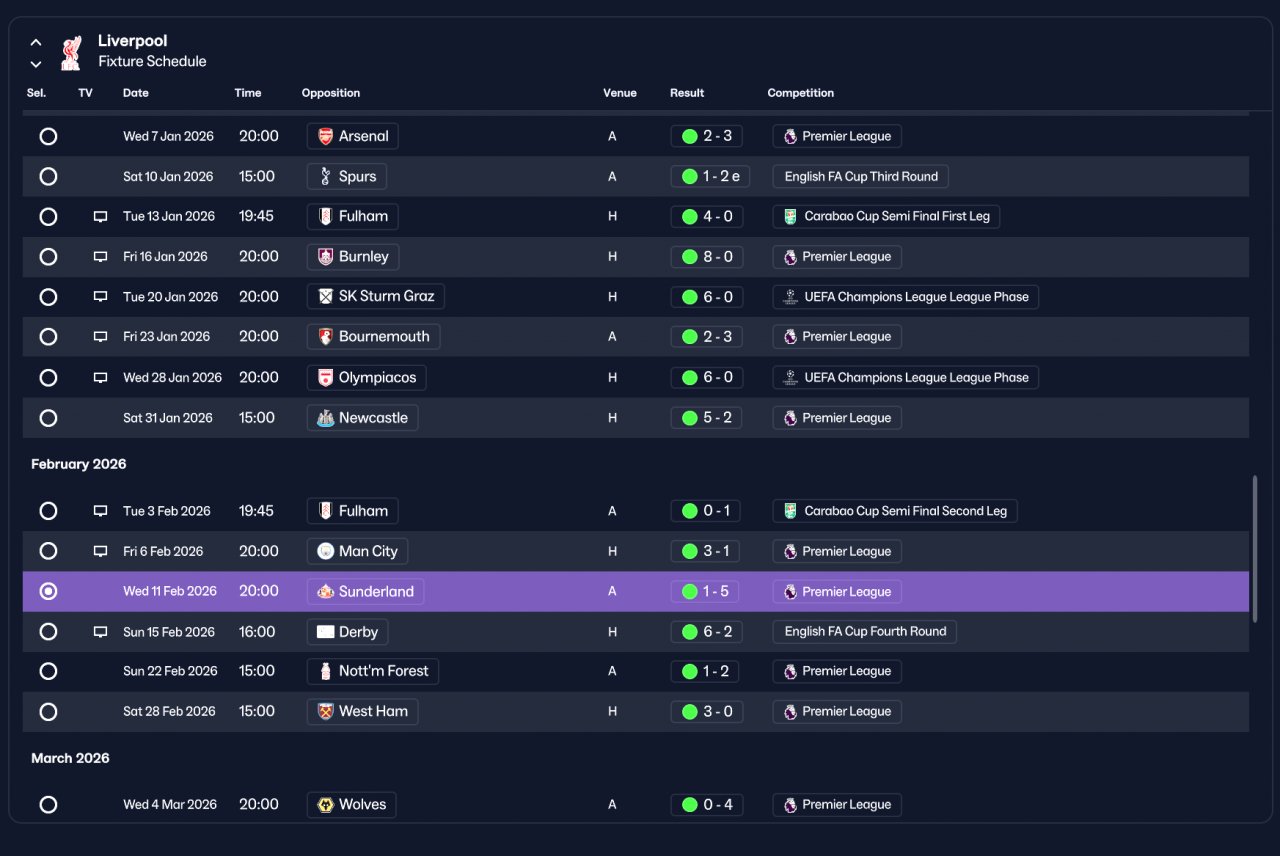Click the Carabao Cup icon on the 13 Jan Fulham row
The width and height of the screenshot is (1280, 856).
tap(790, 216)
